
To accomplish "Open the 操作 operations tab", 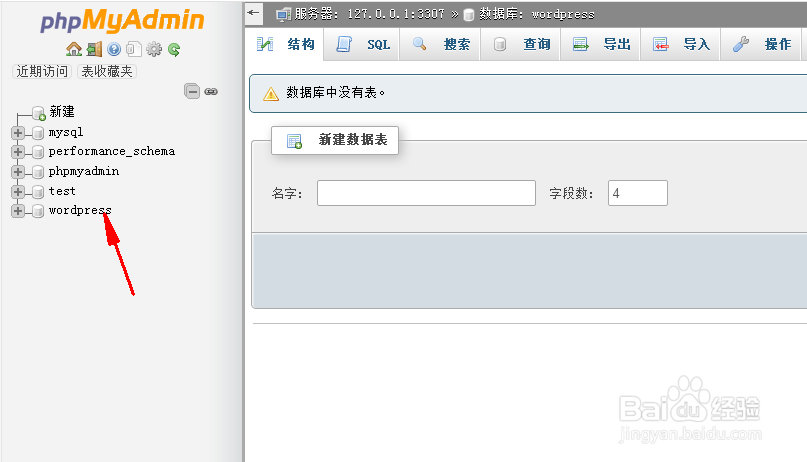I will coord(761,44).
